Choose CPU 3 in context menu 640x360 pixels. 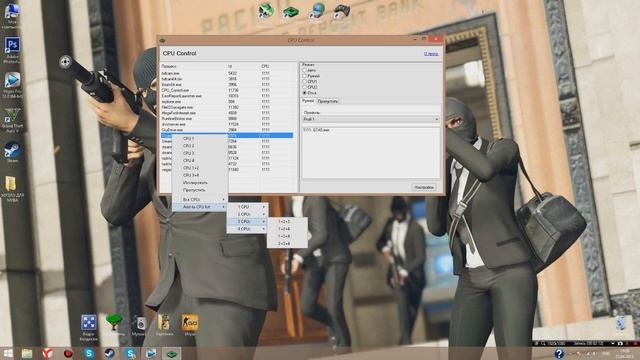click(200, 153)
